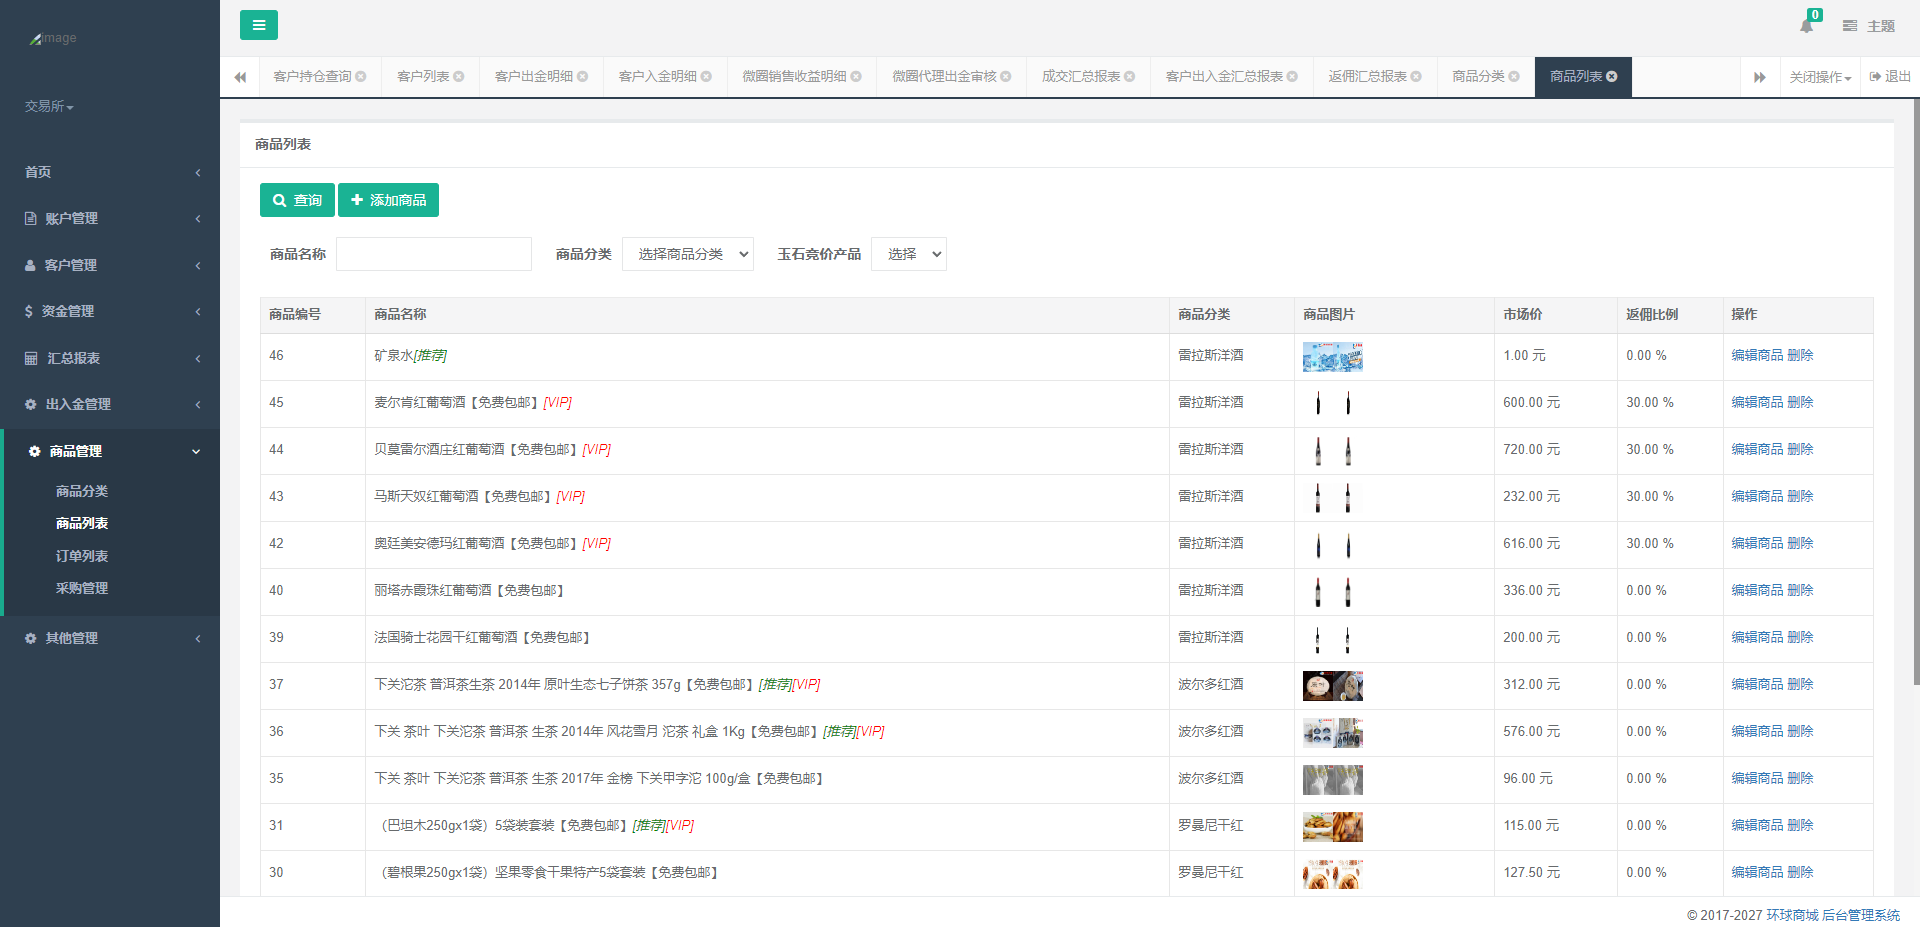Open the 交易所 dropdown in the sidebar
This screenshot has width=1920, height=927.
coord(49,106)
